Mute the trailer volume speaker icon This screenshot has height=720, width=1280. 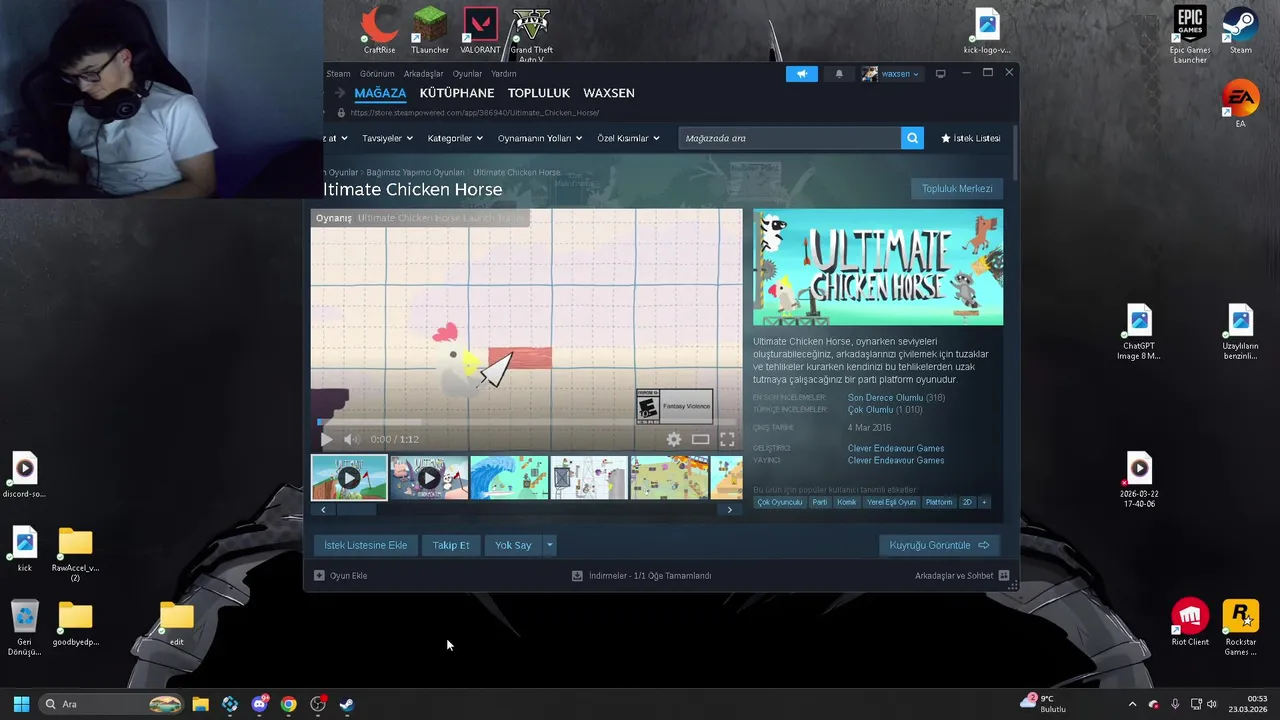(x=351, y=439)
